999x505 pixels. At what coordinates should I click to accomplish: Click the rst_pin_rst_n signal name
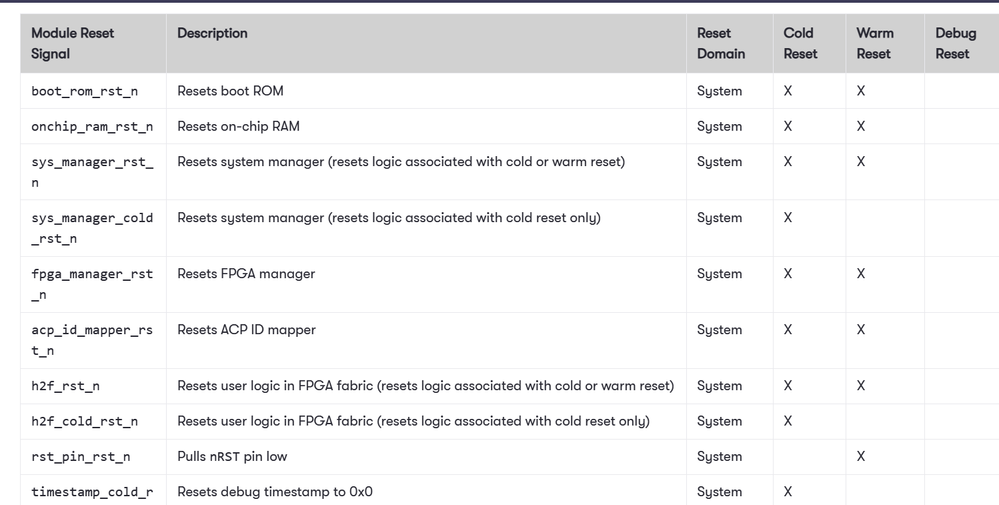(81, 457)
